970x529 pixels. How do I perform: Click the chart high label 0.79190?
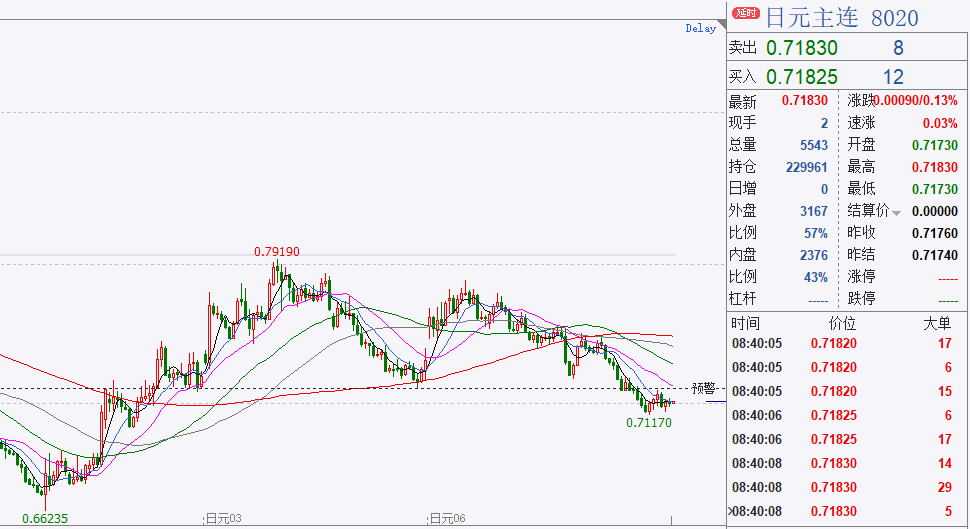point(277,252)
